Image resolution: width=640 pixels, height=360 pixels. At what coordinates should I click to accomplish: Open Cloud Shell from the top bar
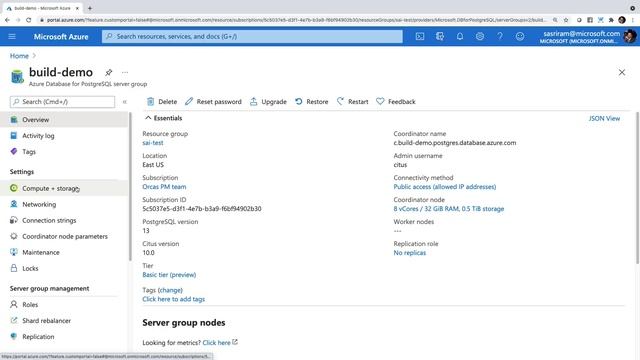pyautogui.click(x=420, y=36)
